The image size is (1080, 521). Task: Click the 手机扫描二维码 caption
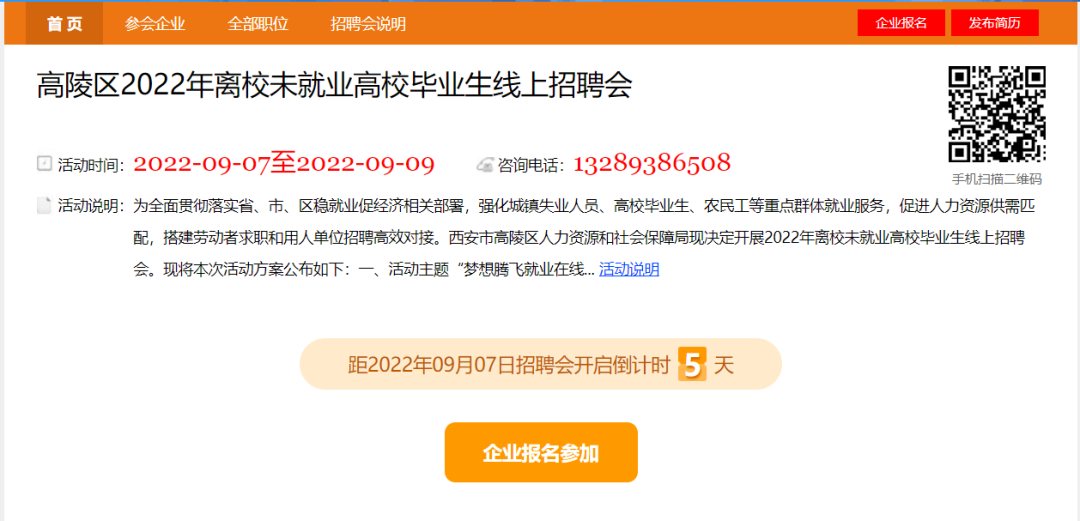[x=997, y=179]
